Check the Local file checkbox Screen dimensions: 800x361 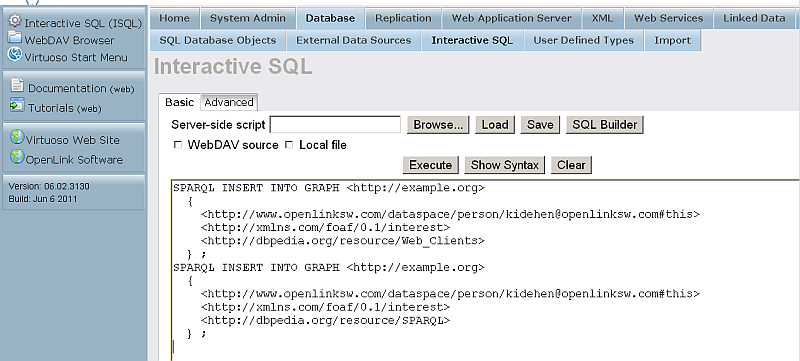[289, 145]
